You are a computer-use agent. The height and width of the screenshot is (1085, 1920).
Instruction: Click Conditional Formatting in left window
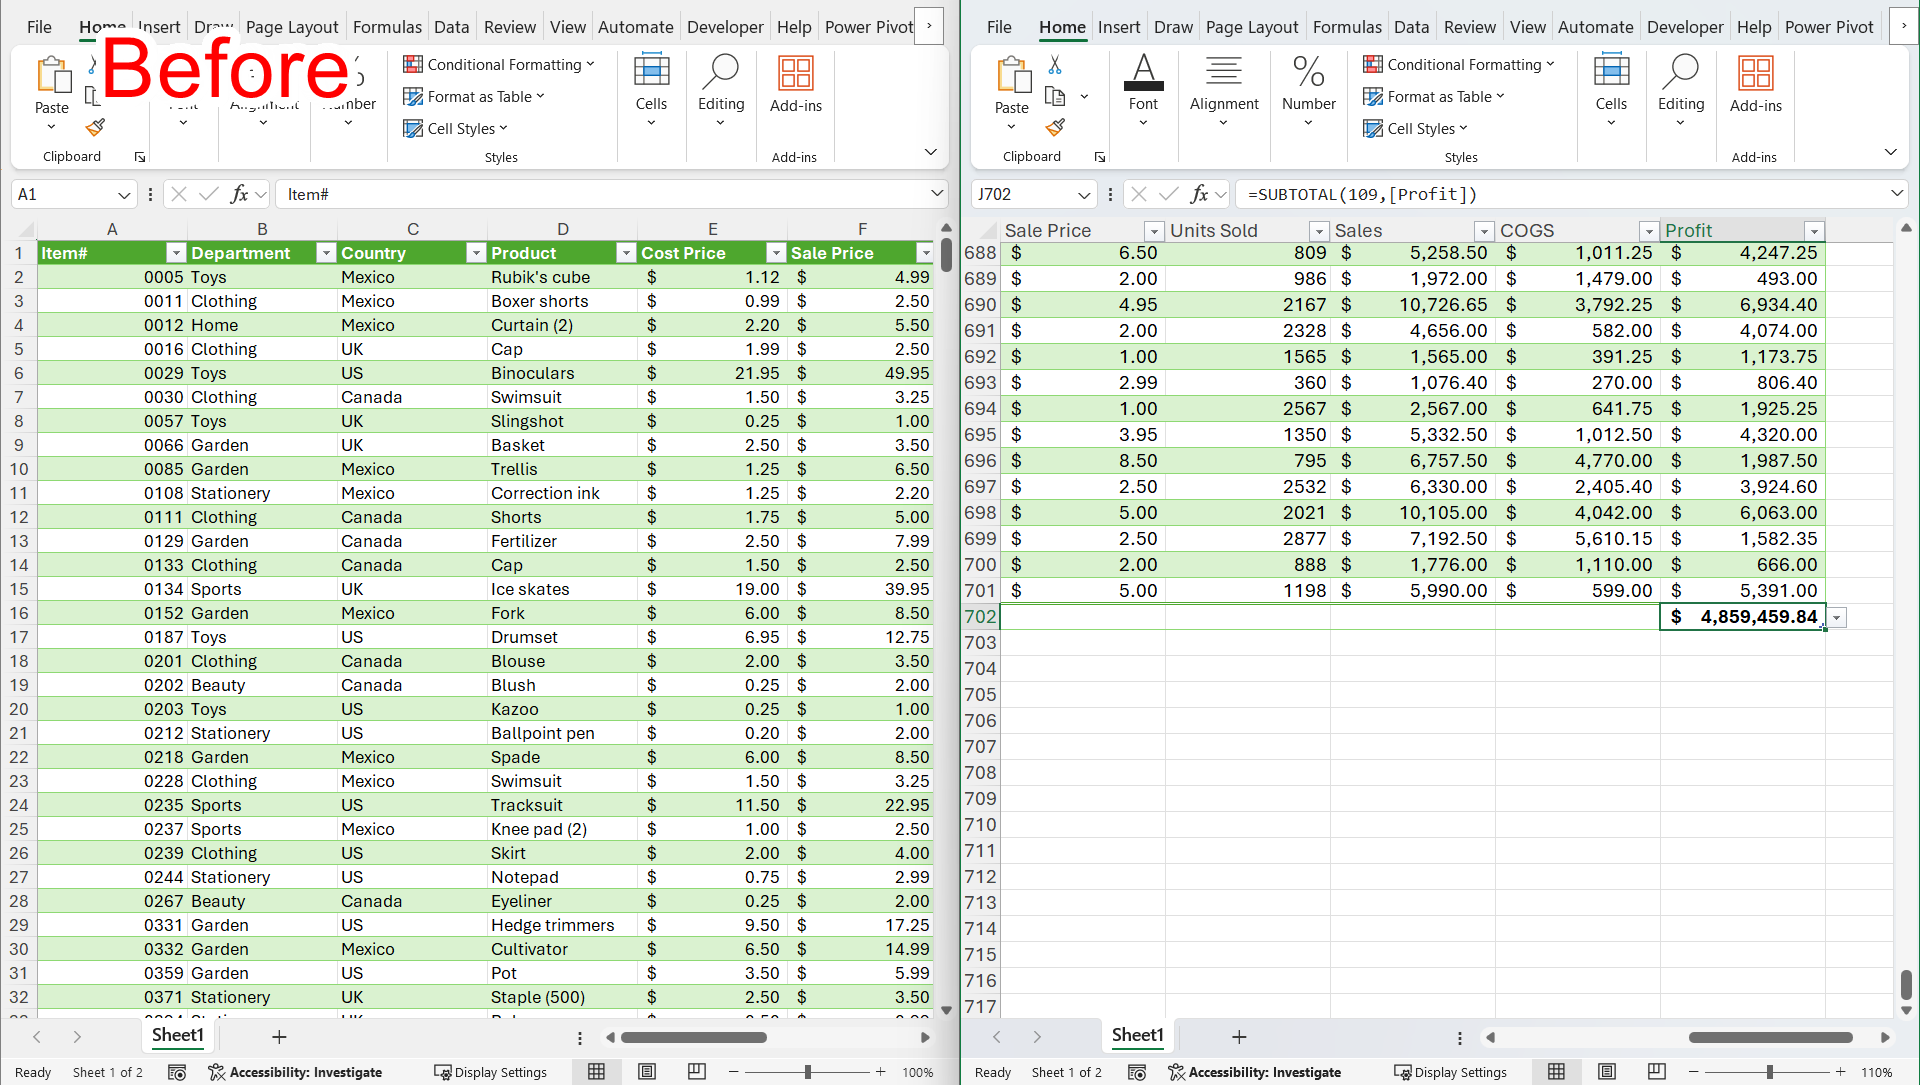pyautogui.click(x=499, y=65)
